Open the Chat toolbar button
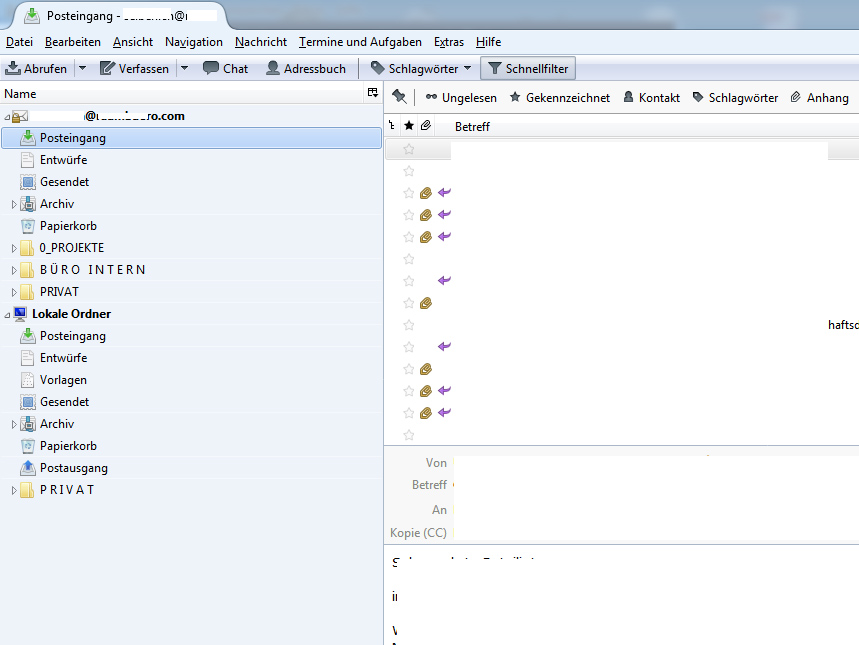The image size is (859, 645). [225, 69]
